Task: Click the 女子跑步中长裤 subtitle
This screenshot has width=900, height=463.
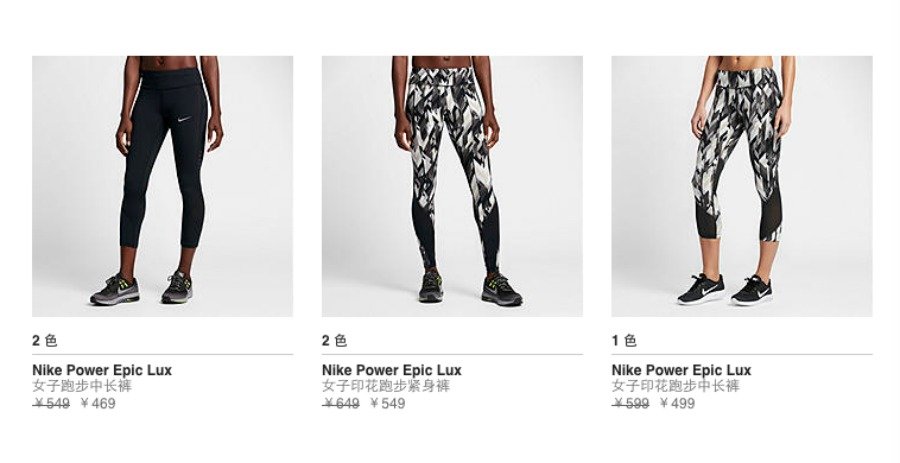Action: (x=82, y=386)
